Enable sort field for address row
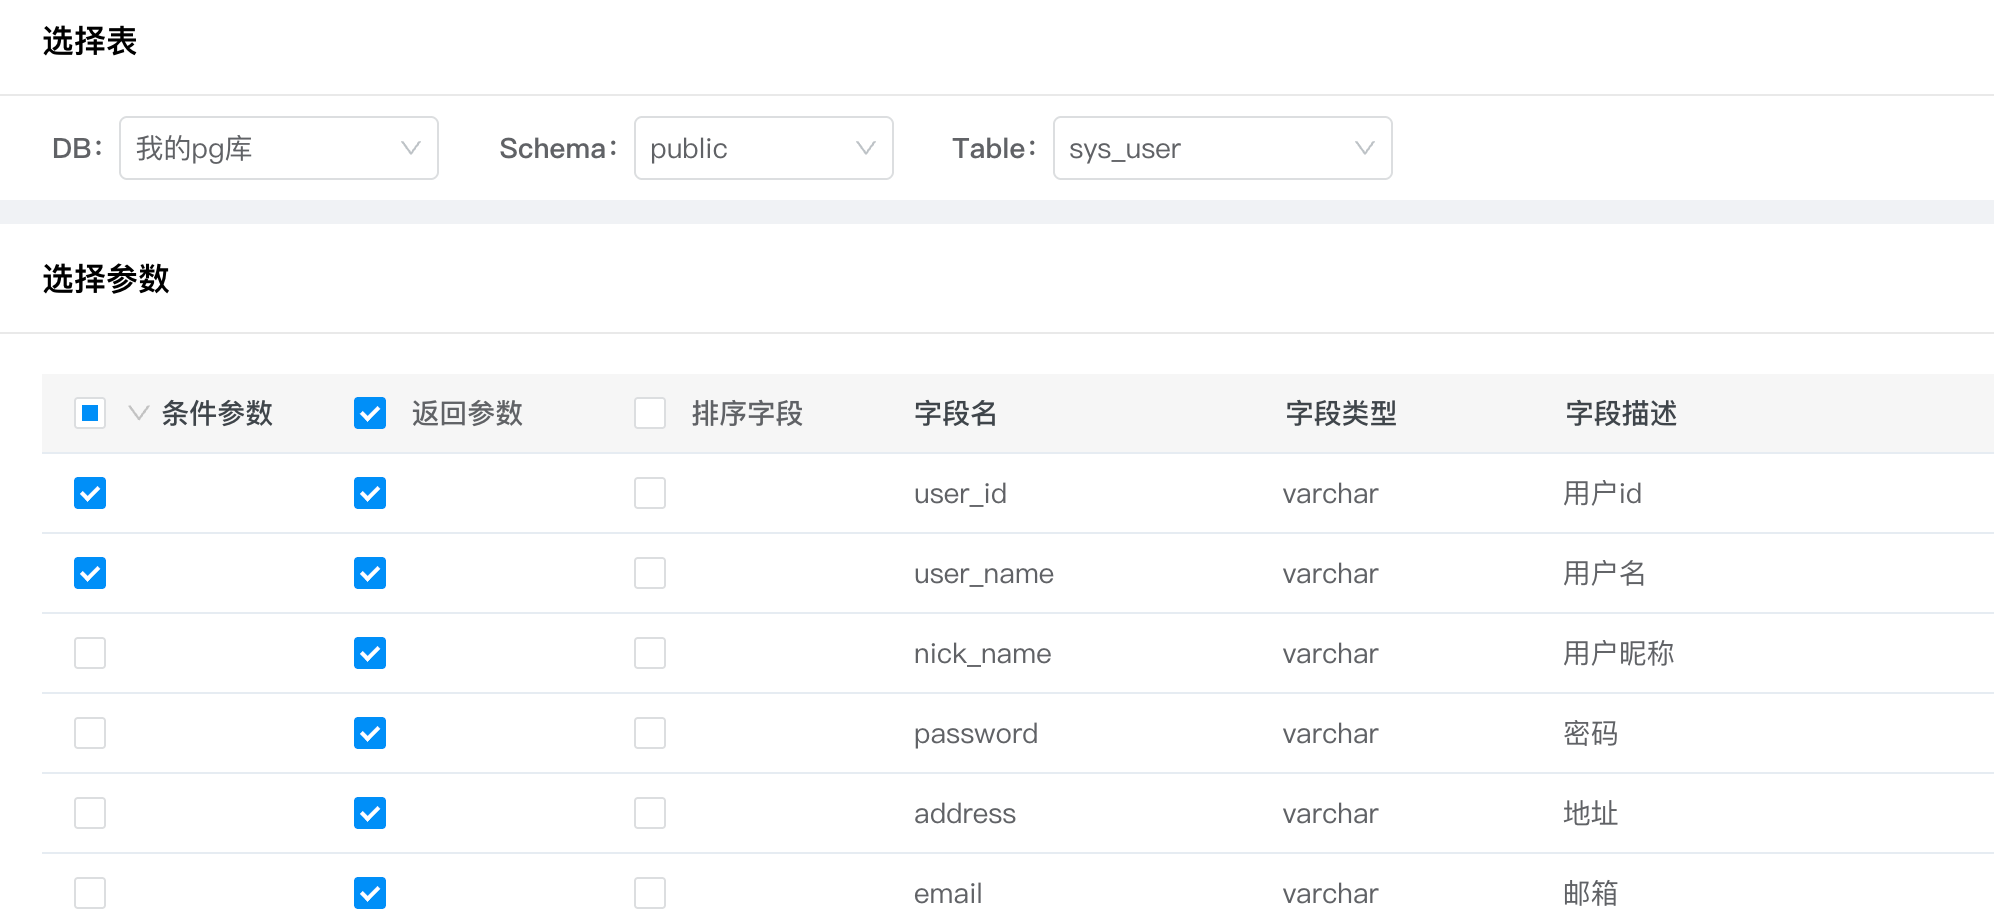 [650, 813]
